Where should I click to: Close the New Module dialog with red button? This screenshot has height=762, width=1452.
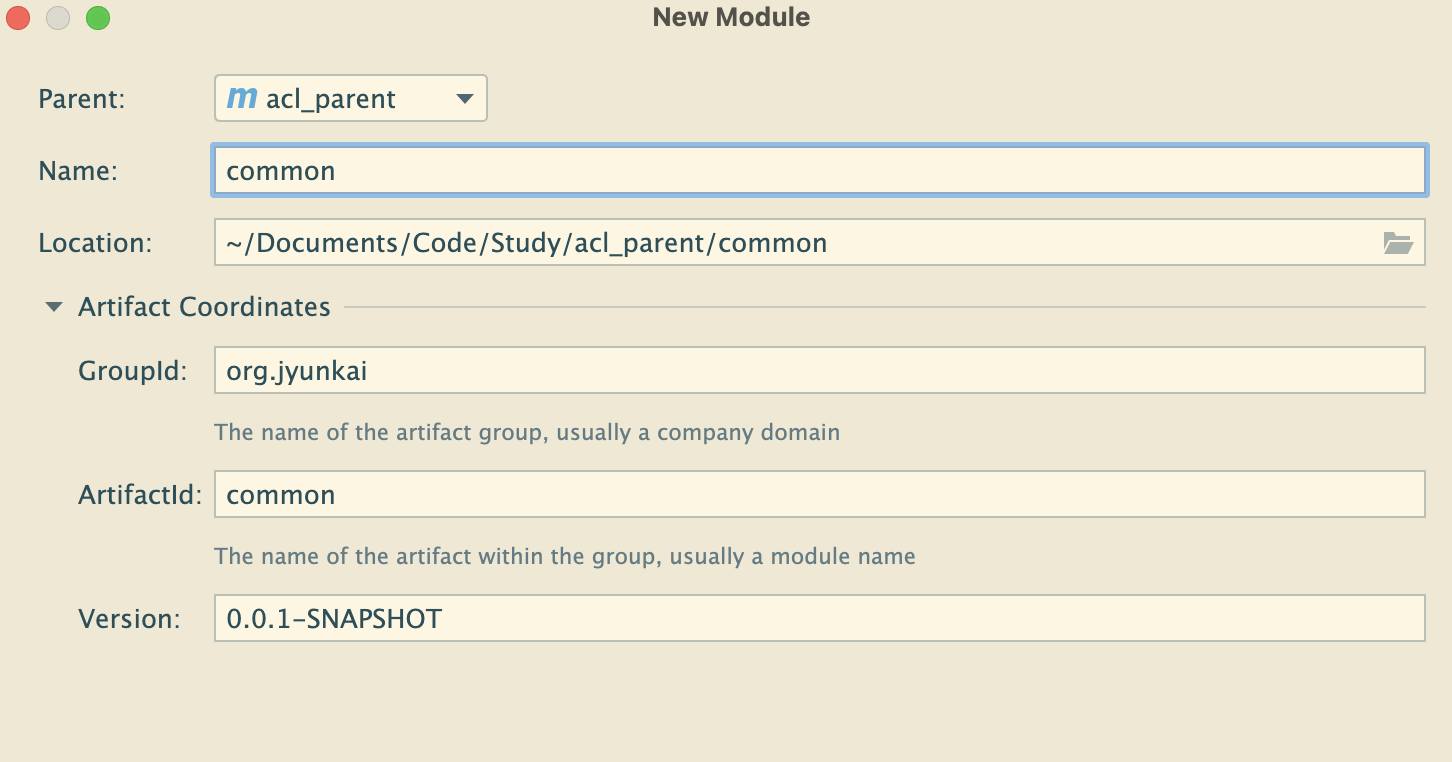coord(19,18)
